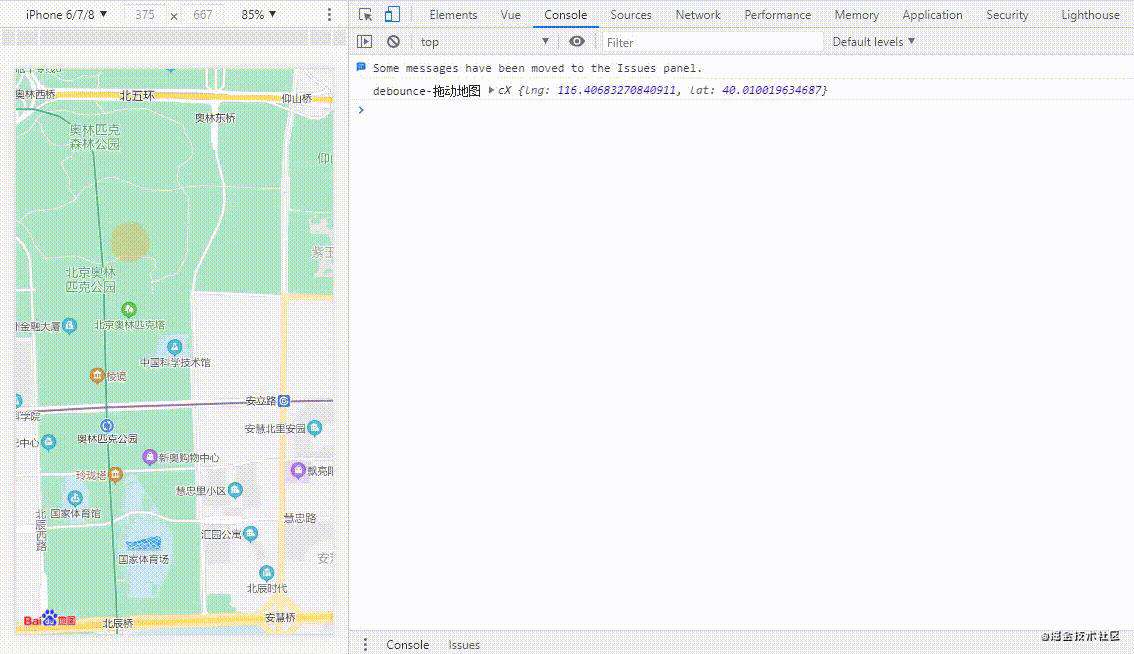Image resolution: width=1134 pixels, height=654 pixels.
Task: Create live expression with the eye icon
Action: pos(576,42)
